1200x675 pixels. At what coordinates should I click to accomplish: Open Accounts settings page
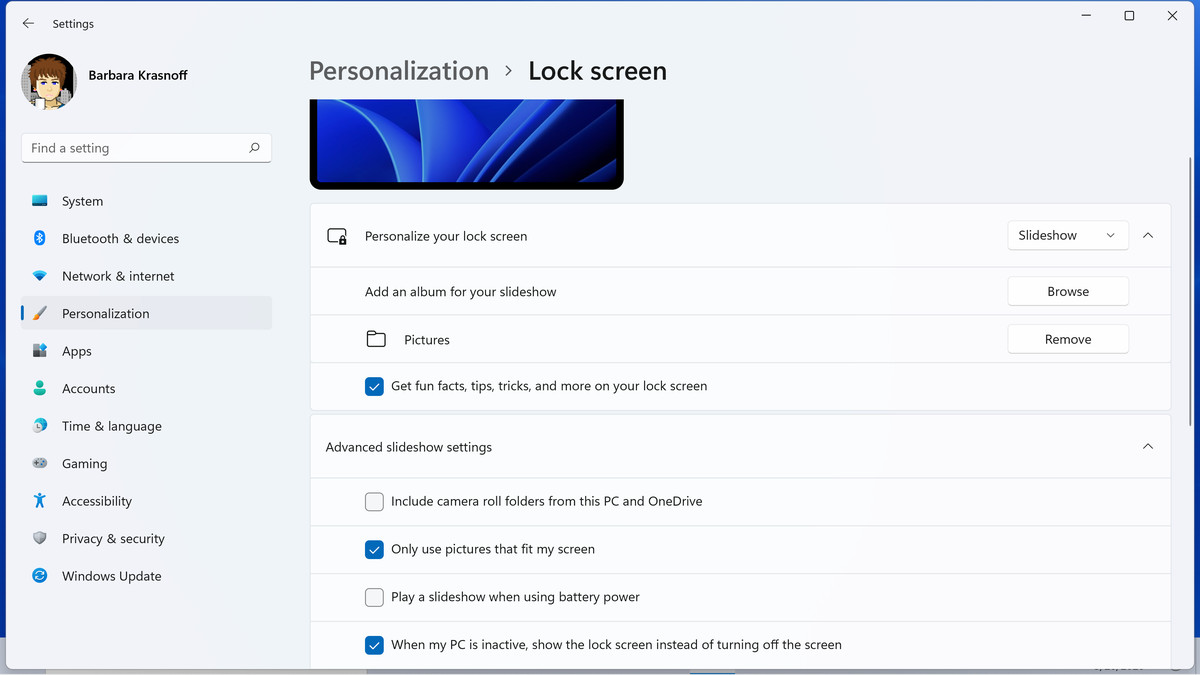pos(146,388)
